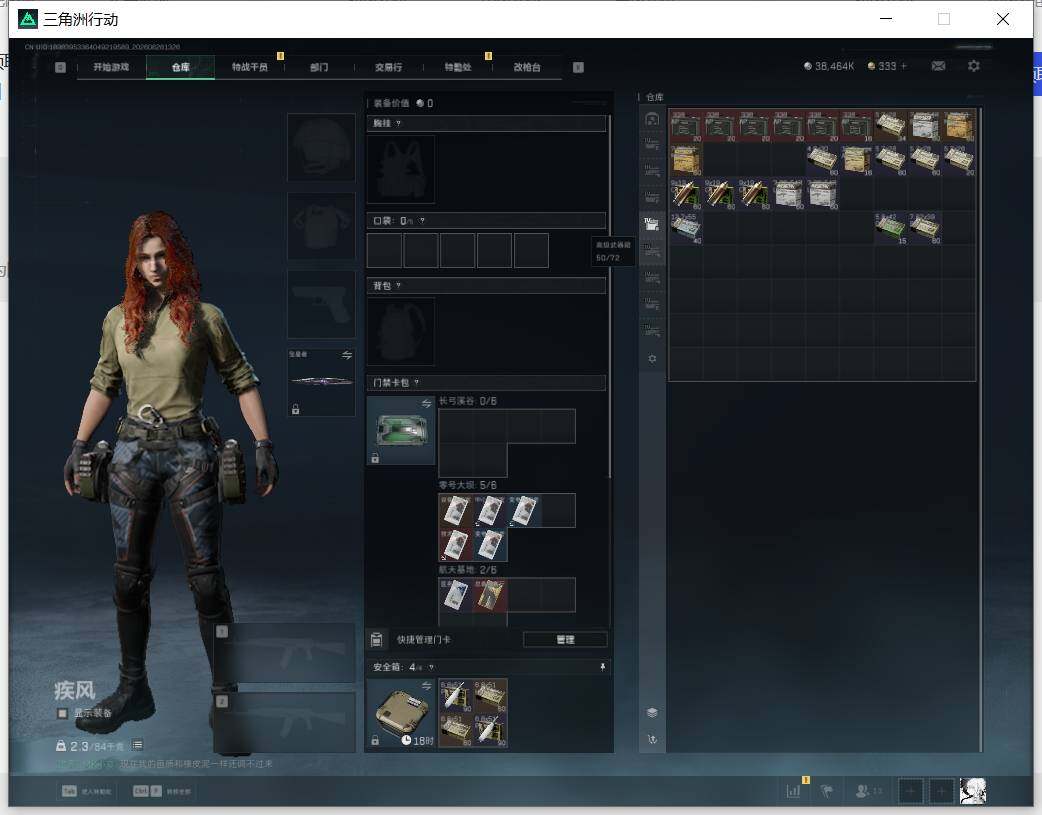This screenshot has width=1042, height=815.
Task: Click the empty backpack slot
Action: (401, 331)
